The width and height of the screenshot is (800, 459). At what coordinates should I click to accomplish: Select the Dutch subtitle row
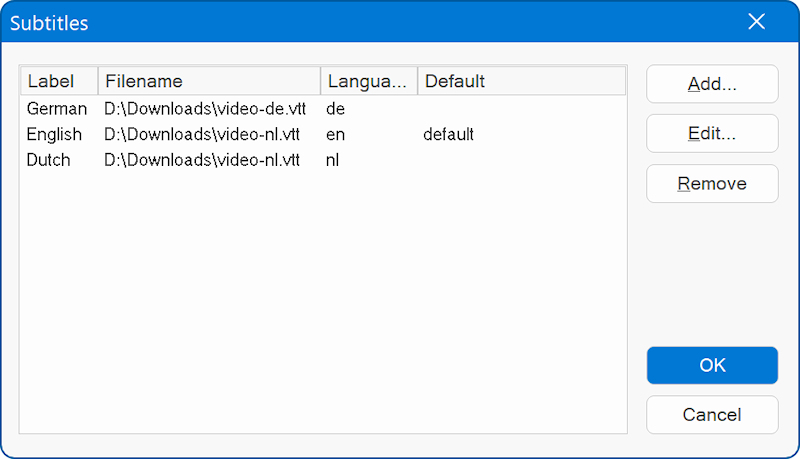pos(49,160)
